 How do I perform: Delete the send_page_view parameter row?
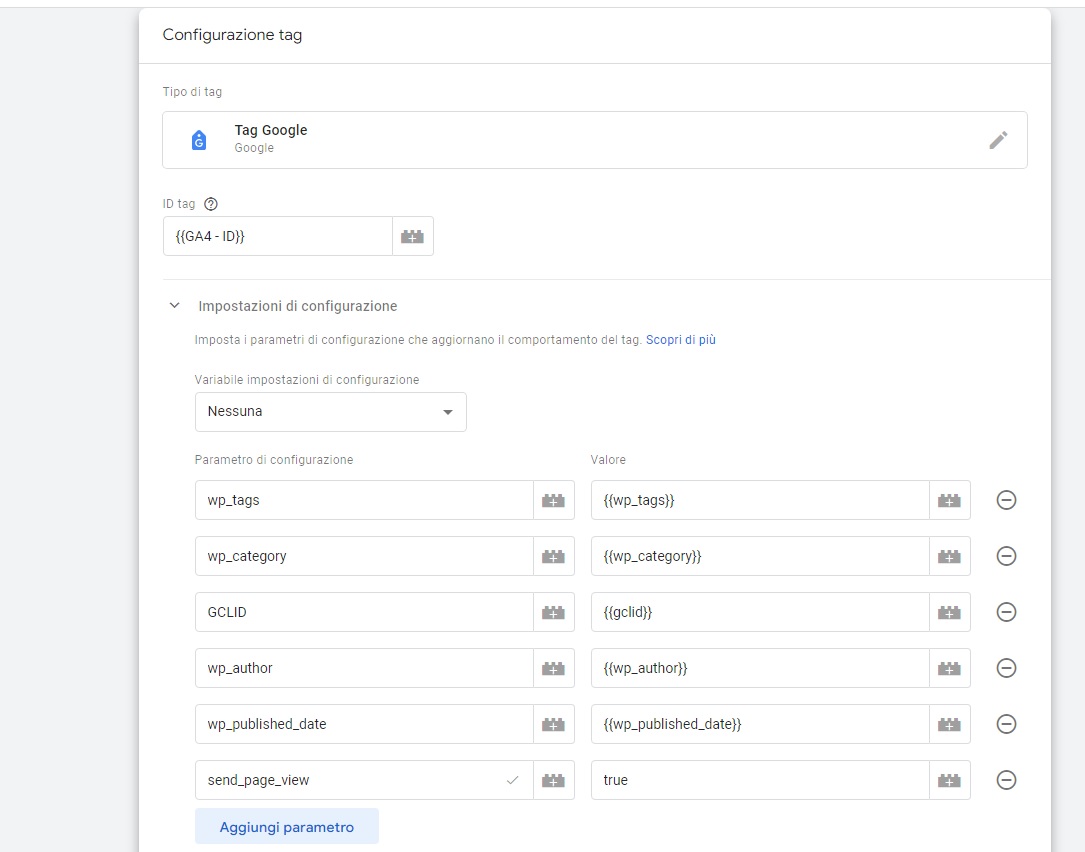click(1007, 780)
